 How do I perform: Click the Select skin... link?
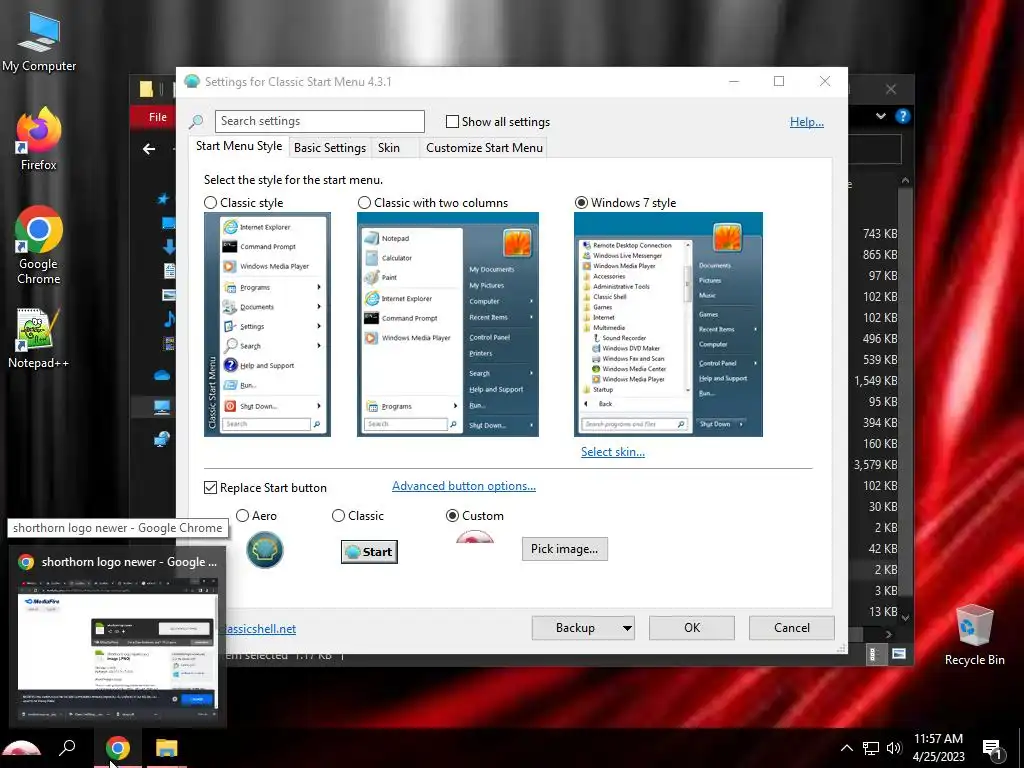pos(613,451)
